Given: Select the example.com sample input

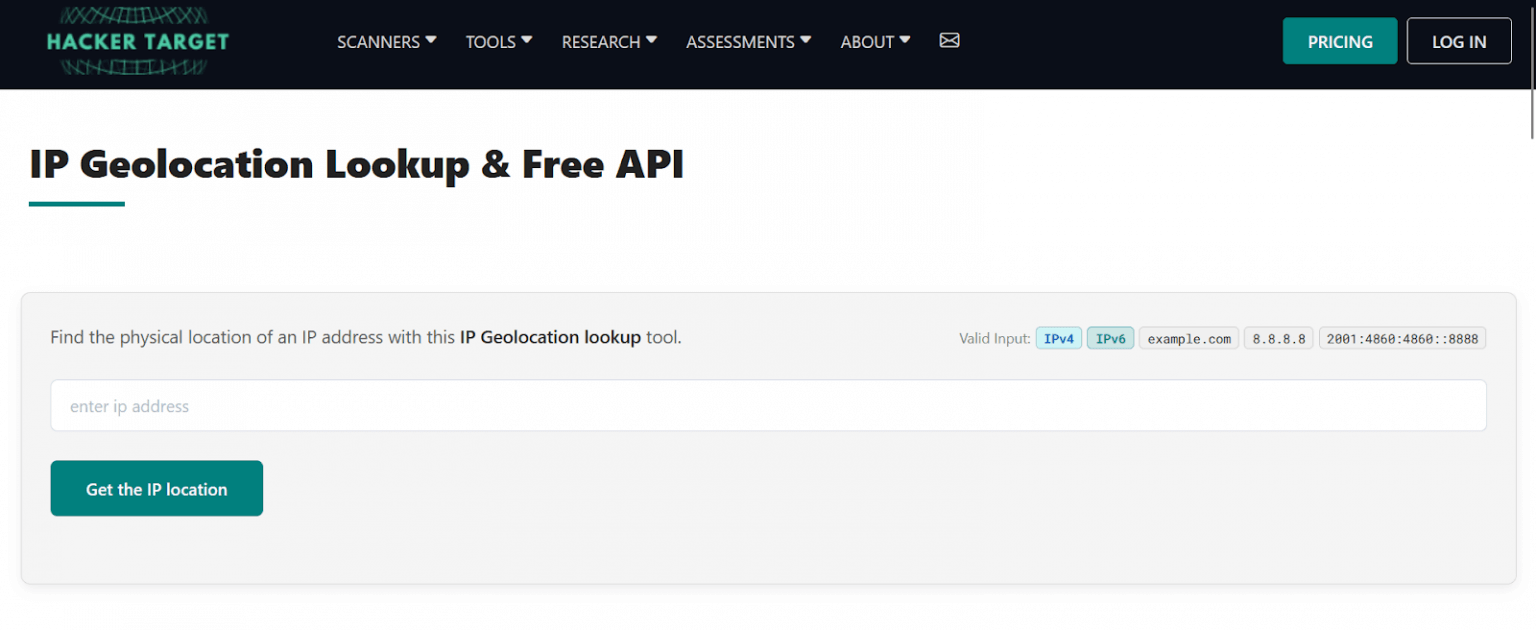Looking at the screenshot, I should coord(1188,338).
